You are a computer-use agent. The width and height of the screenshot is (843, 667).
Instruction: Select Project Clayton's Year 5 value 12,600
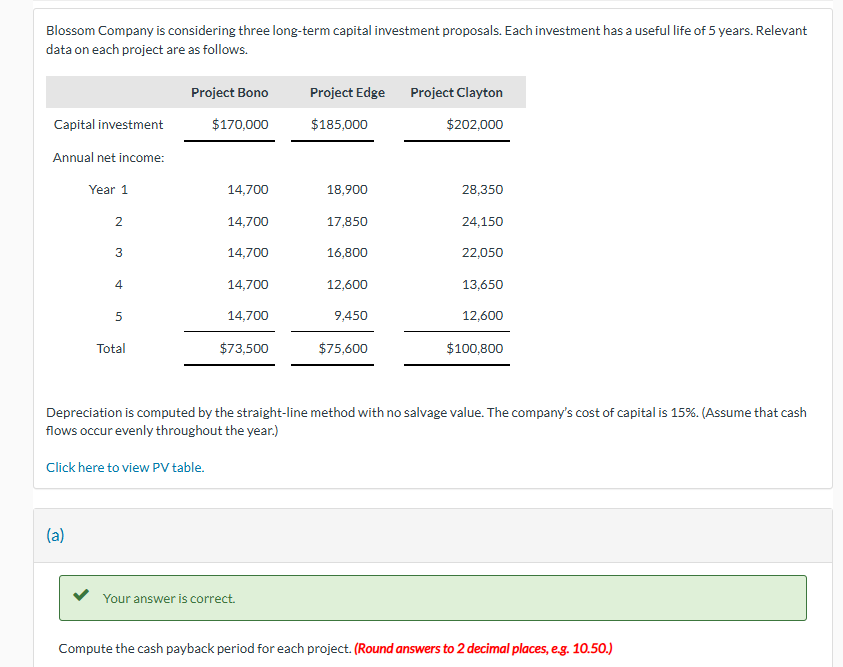click(482, 315)
